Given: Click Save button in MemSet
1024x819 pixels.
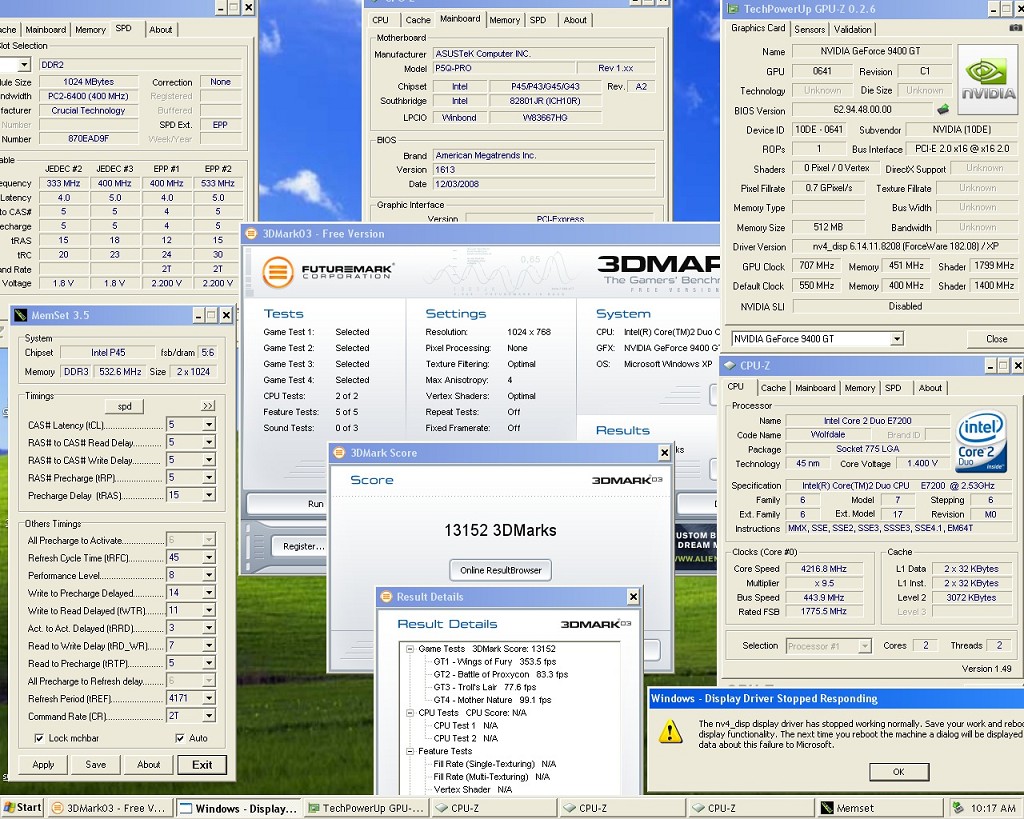Looking at the screenshot, I should click(x=95, y=765).
